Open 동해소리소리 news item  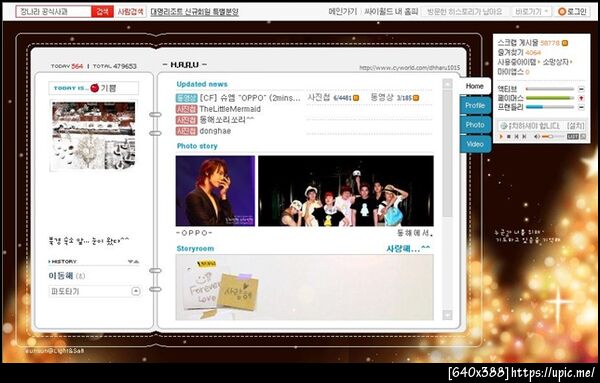227,120
